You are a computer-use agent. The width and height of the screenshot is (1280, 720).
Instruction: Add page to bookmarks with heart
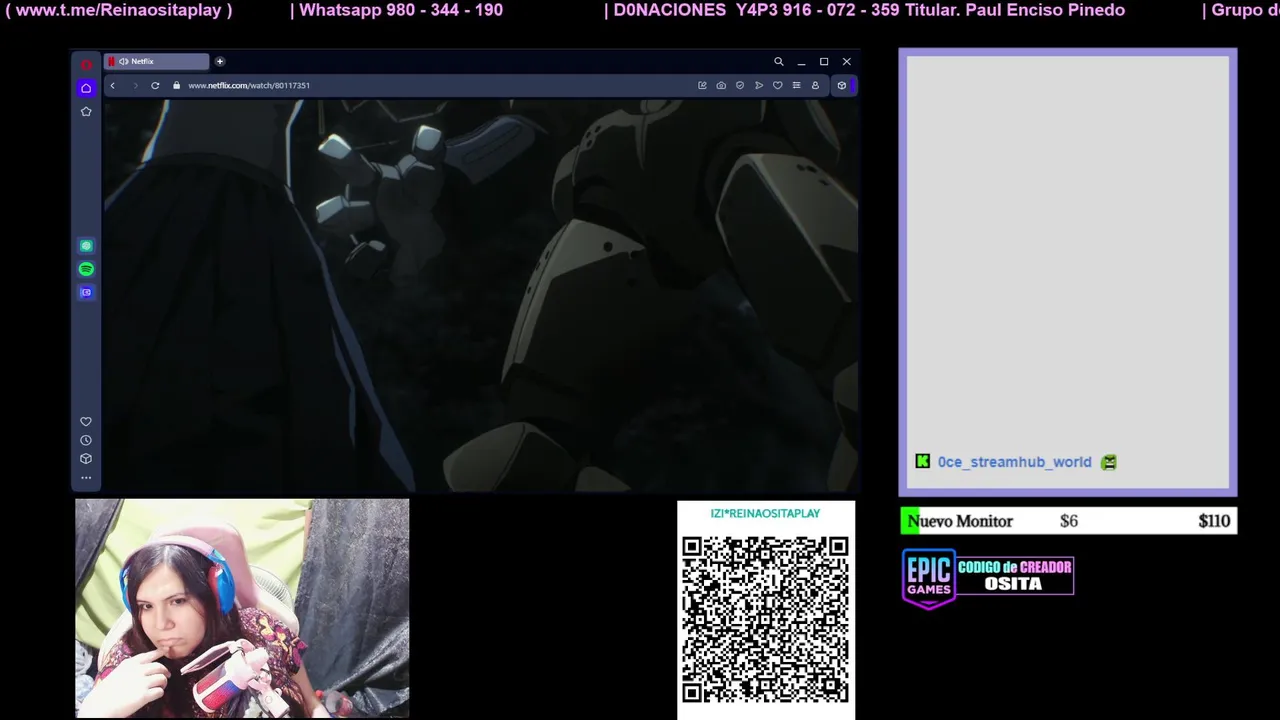tap(777, 85)
